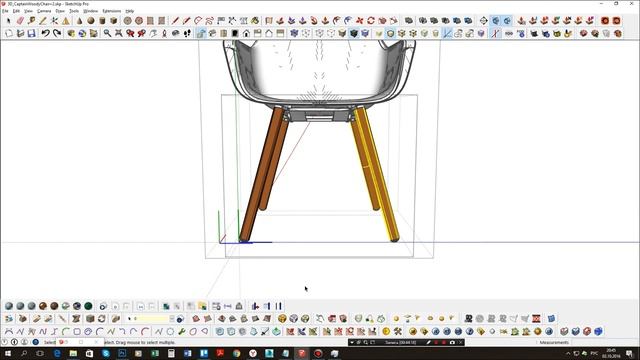Click the yellow smiley coin icon
The height and width of the screenshot is (360, 640).
(386, 331)
